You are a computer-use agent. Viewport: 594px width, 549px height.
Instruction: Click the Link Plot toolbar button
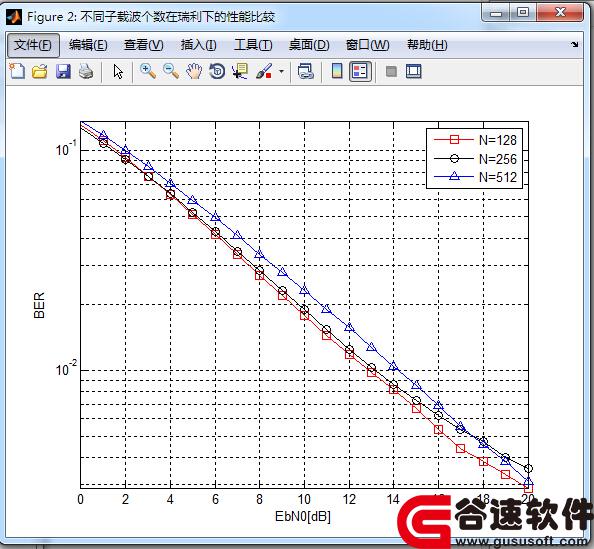click(305, 71)
